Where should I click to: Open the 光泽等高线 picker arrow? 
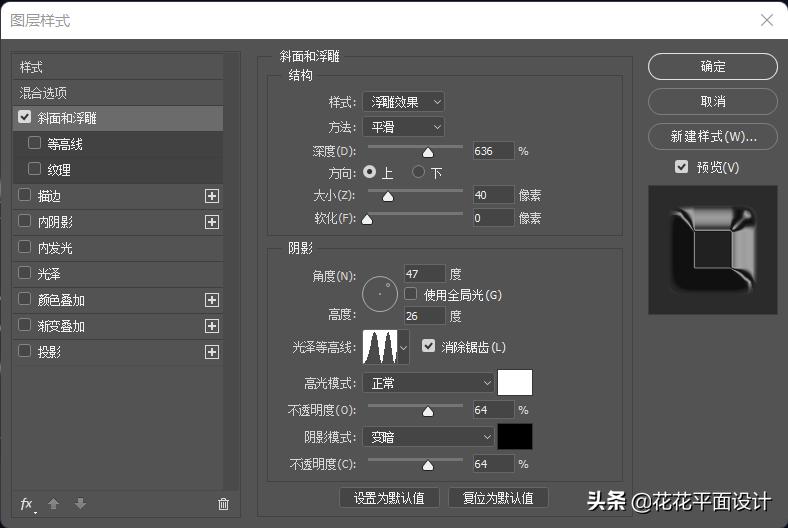403,347
